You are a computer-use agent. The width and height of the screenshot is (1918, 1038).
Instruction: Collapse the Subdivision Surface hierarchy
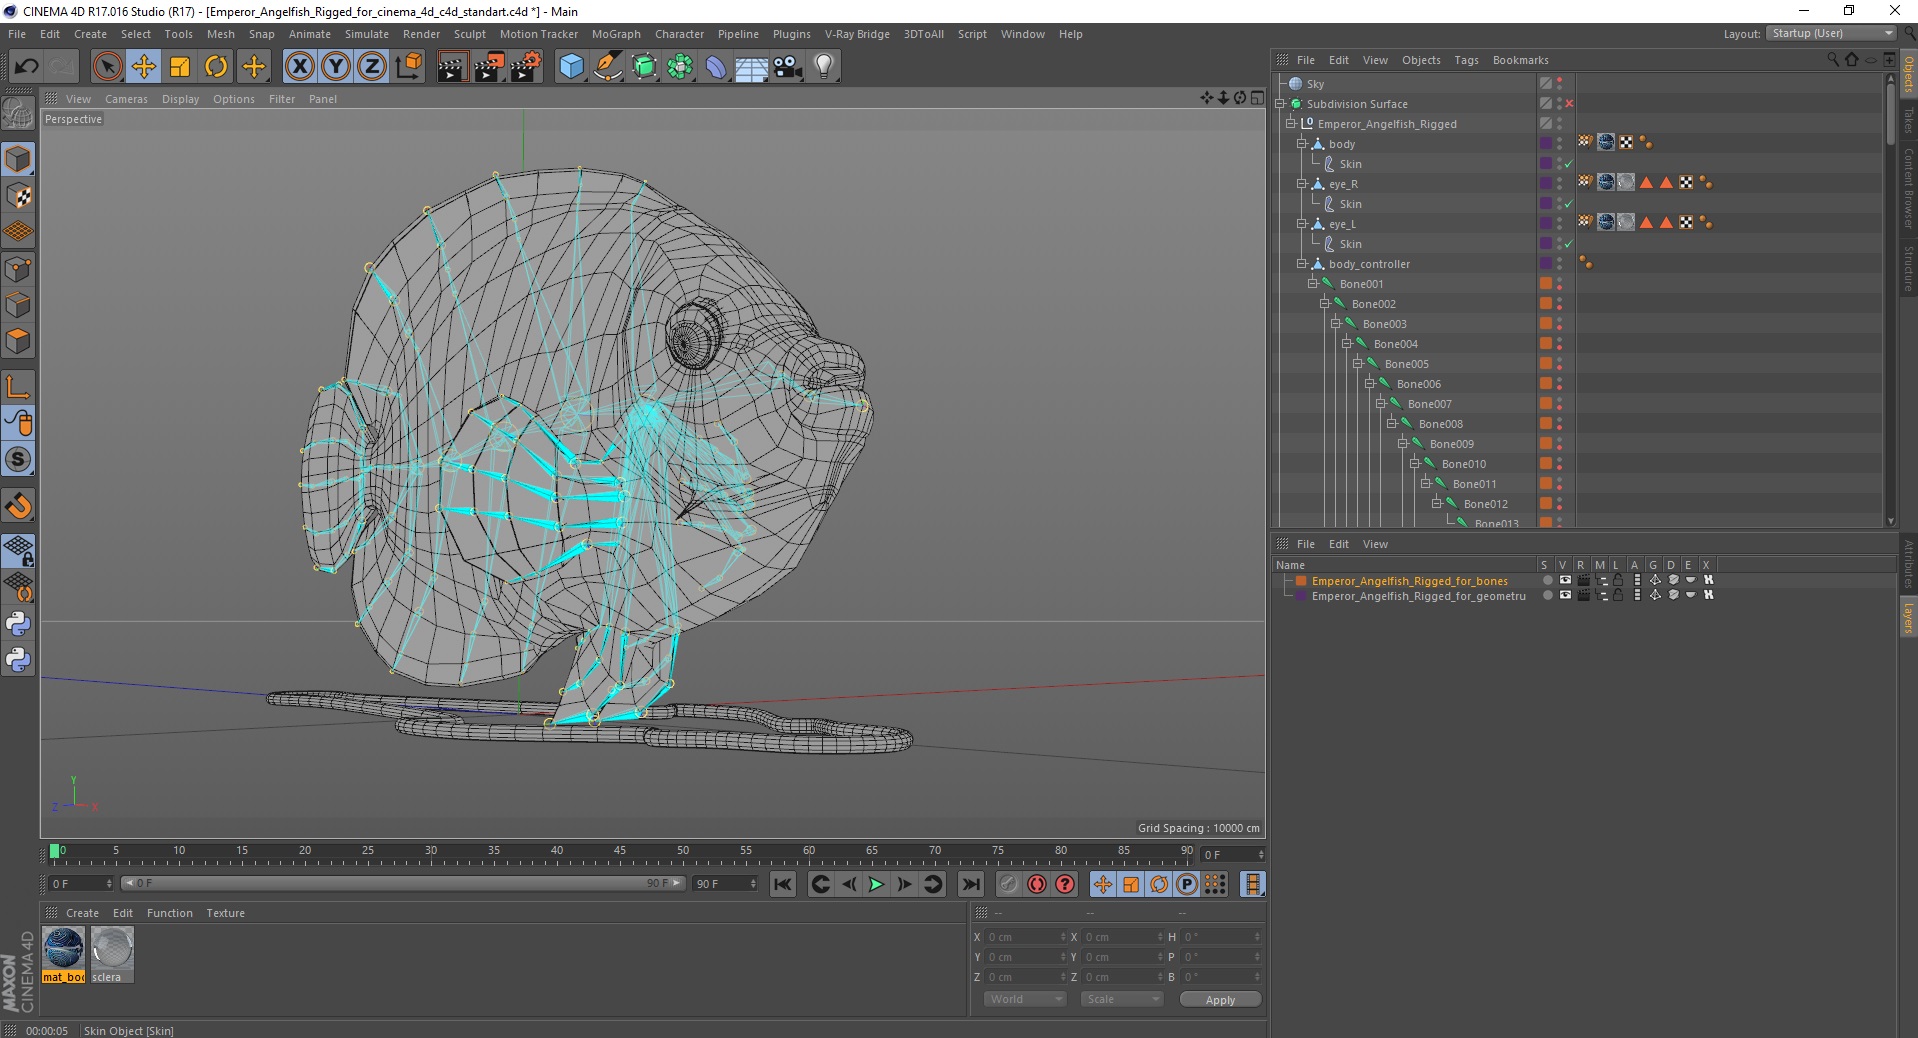(x=1280, y=104)
